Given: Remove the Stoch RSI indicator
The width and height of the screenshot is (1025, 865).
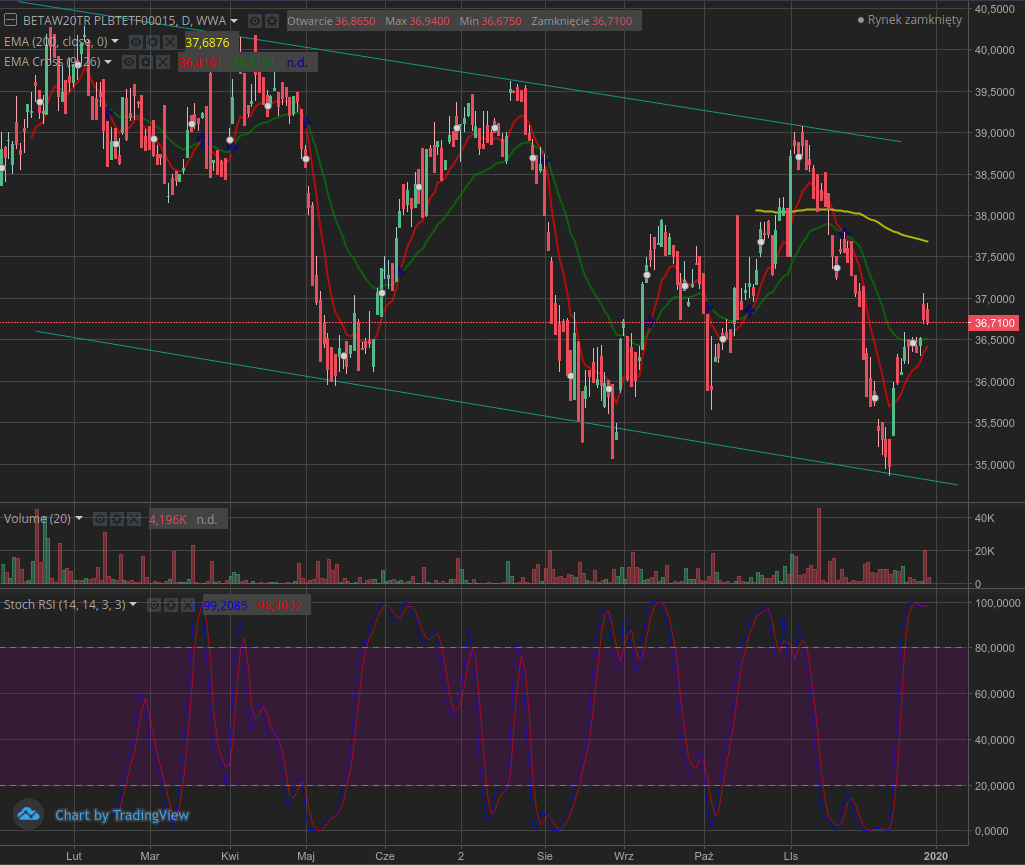Looking at the screenshot, I should tap(187, 605).
